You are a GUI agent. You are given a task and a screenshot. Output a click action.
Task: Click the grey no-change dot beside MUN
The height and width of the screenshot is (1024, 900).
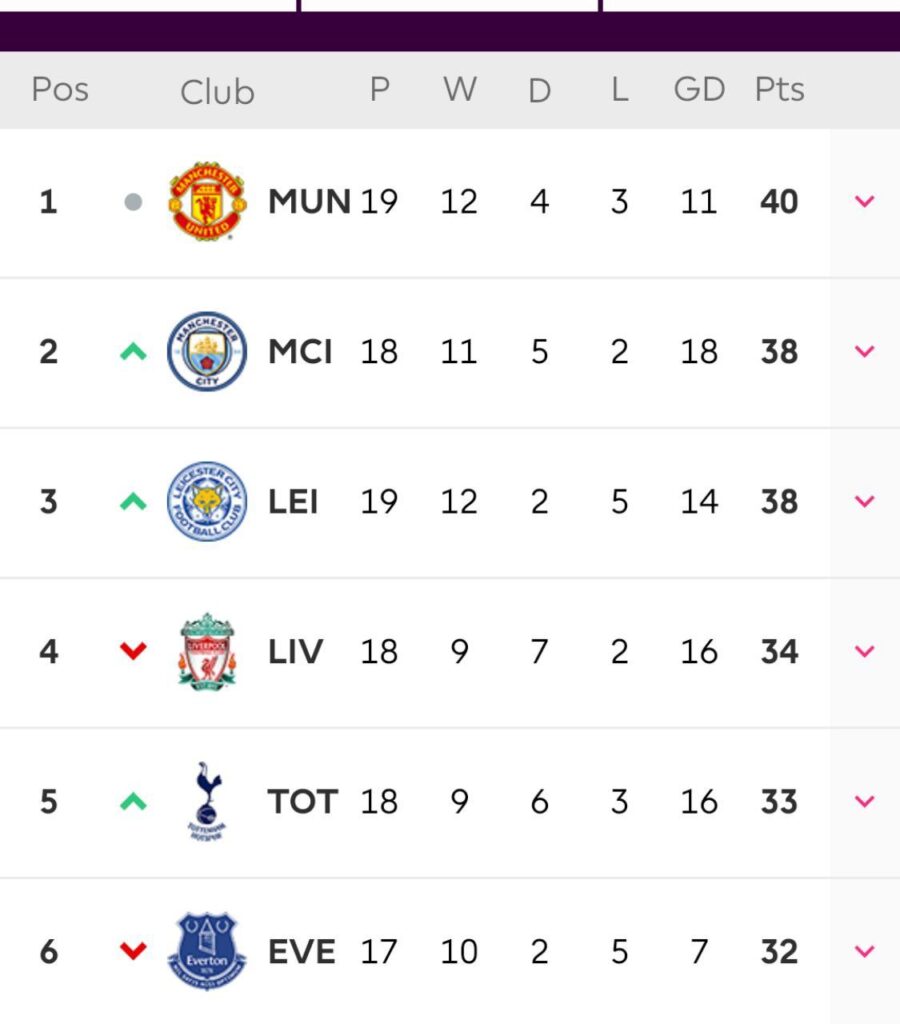point(133,202)
